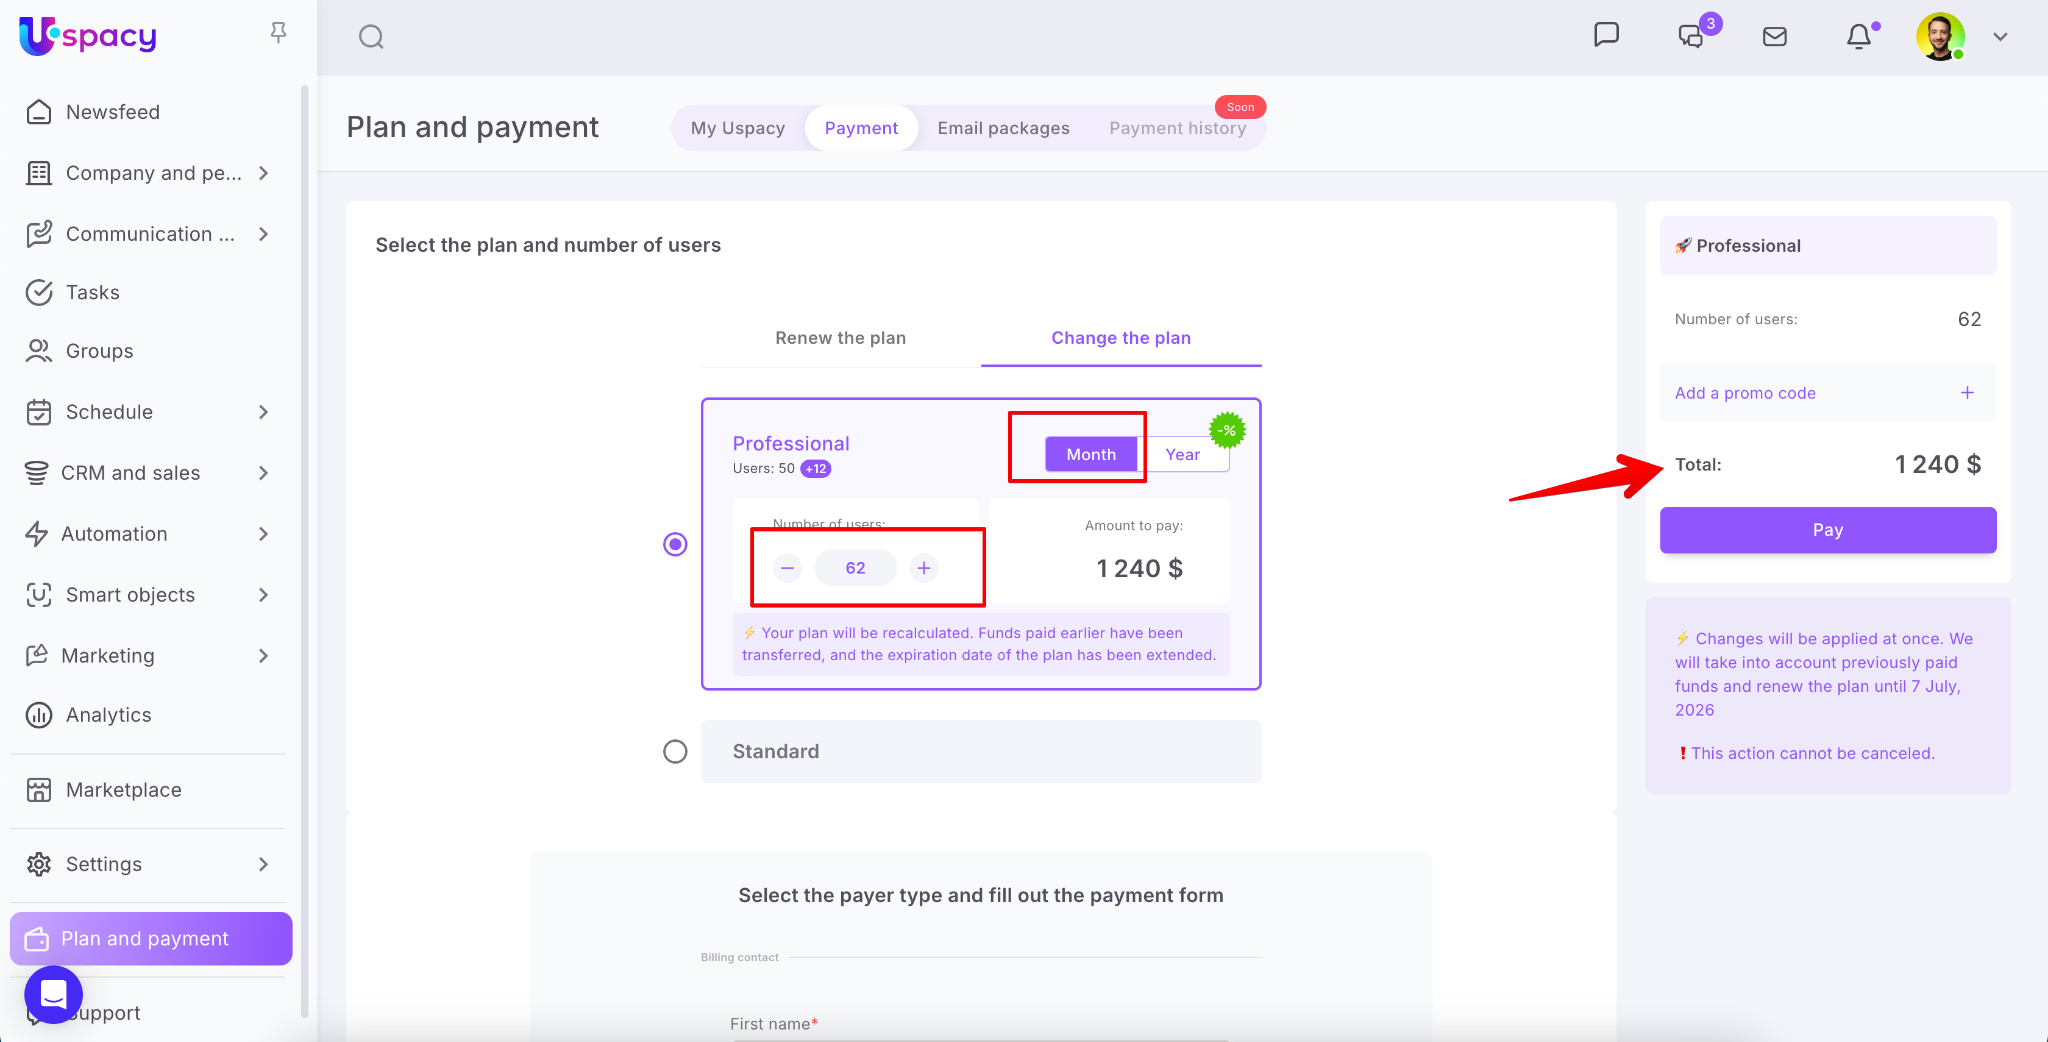Select the Professional plan radio button
Viewport: 2048px width, 1042px height.
tap(675, 544)
